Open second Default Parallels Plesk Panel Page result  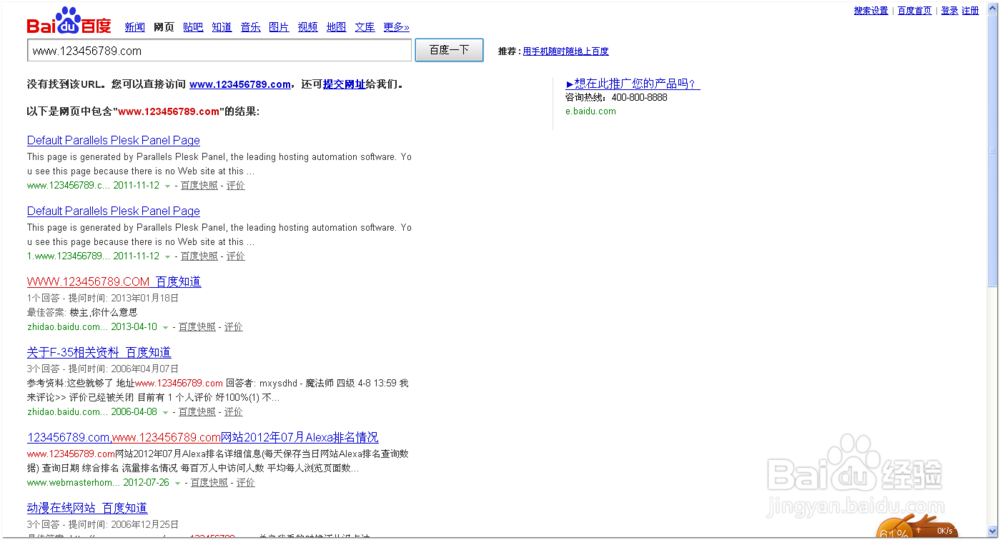click(114, 211)
